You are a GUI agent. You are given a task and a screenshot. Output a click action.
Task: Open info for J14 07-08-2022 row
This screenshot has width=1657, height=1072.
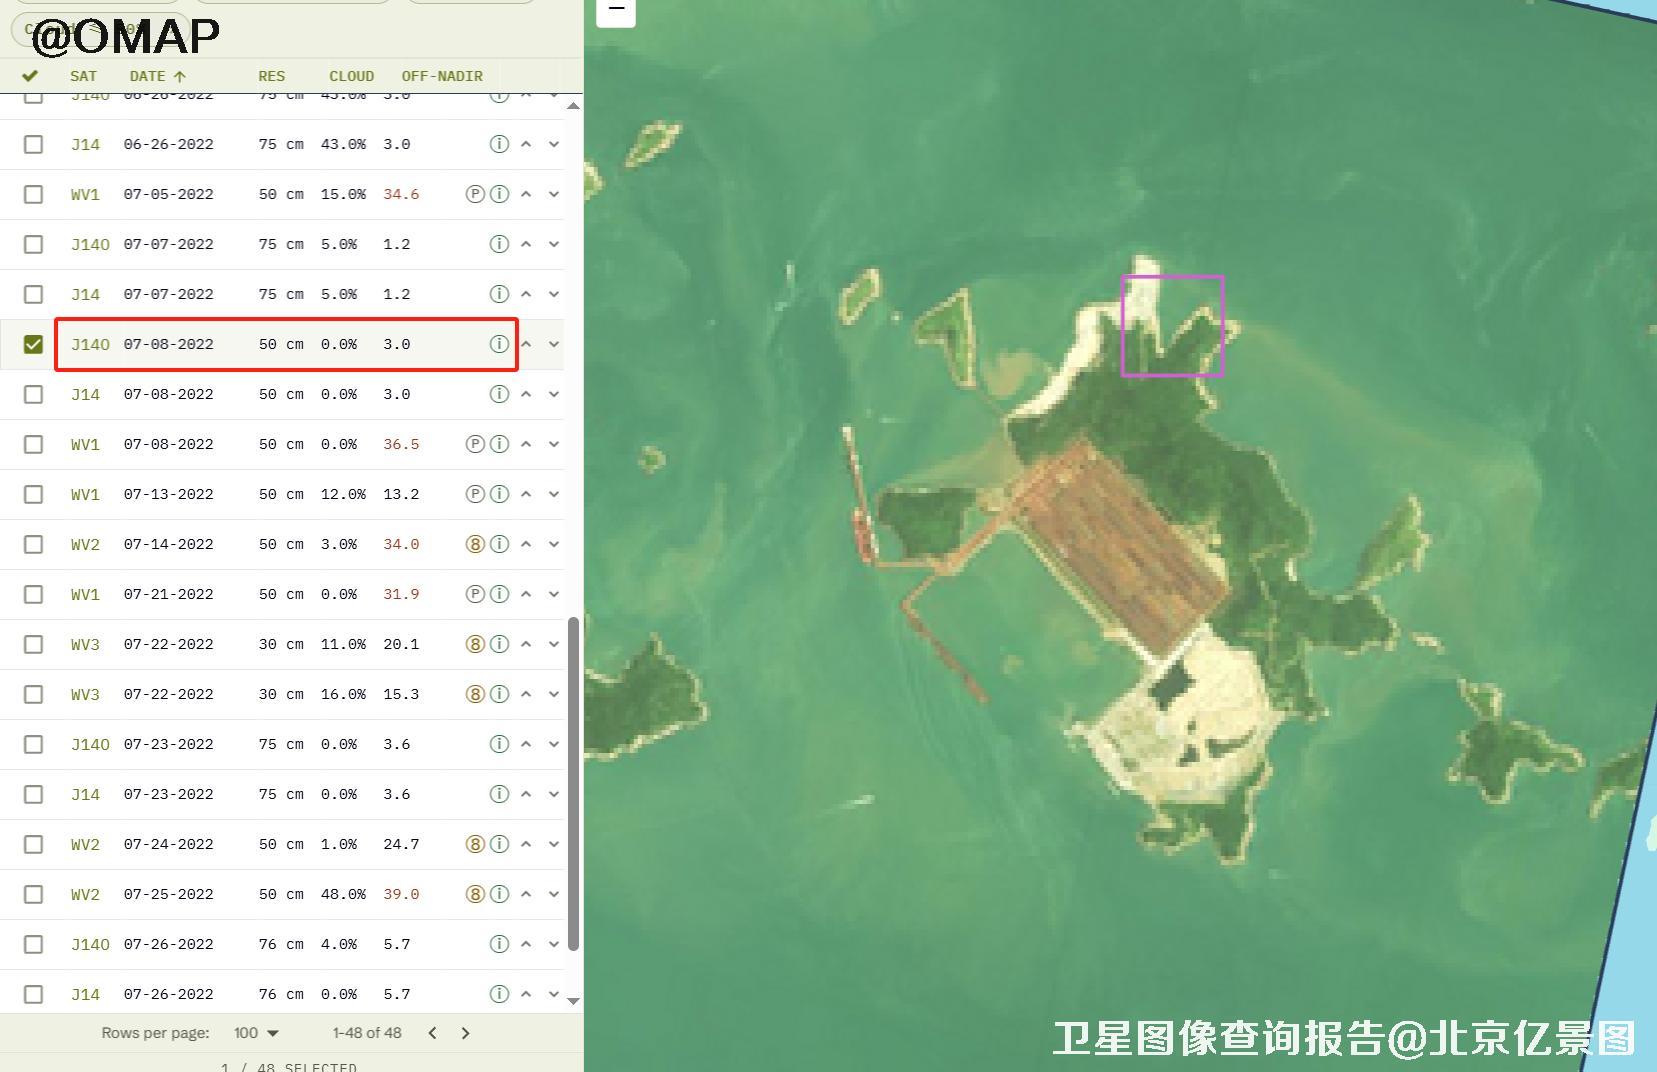click(x=499, y=394)
